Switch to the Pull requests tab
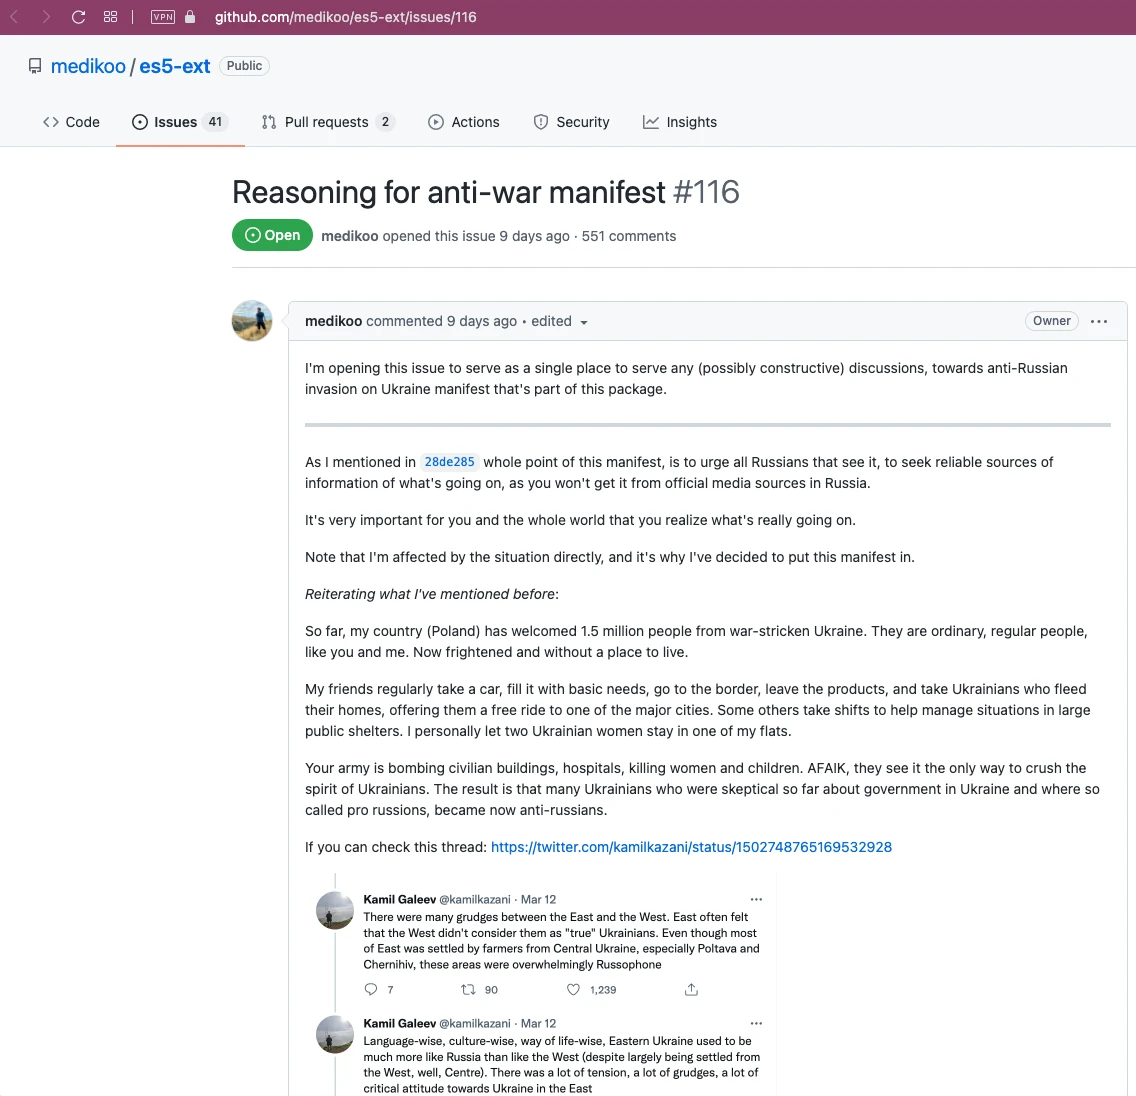 (328, 122)
